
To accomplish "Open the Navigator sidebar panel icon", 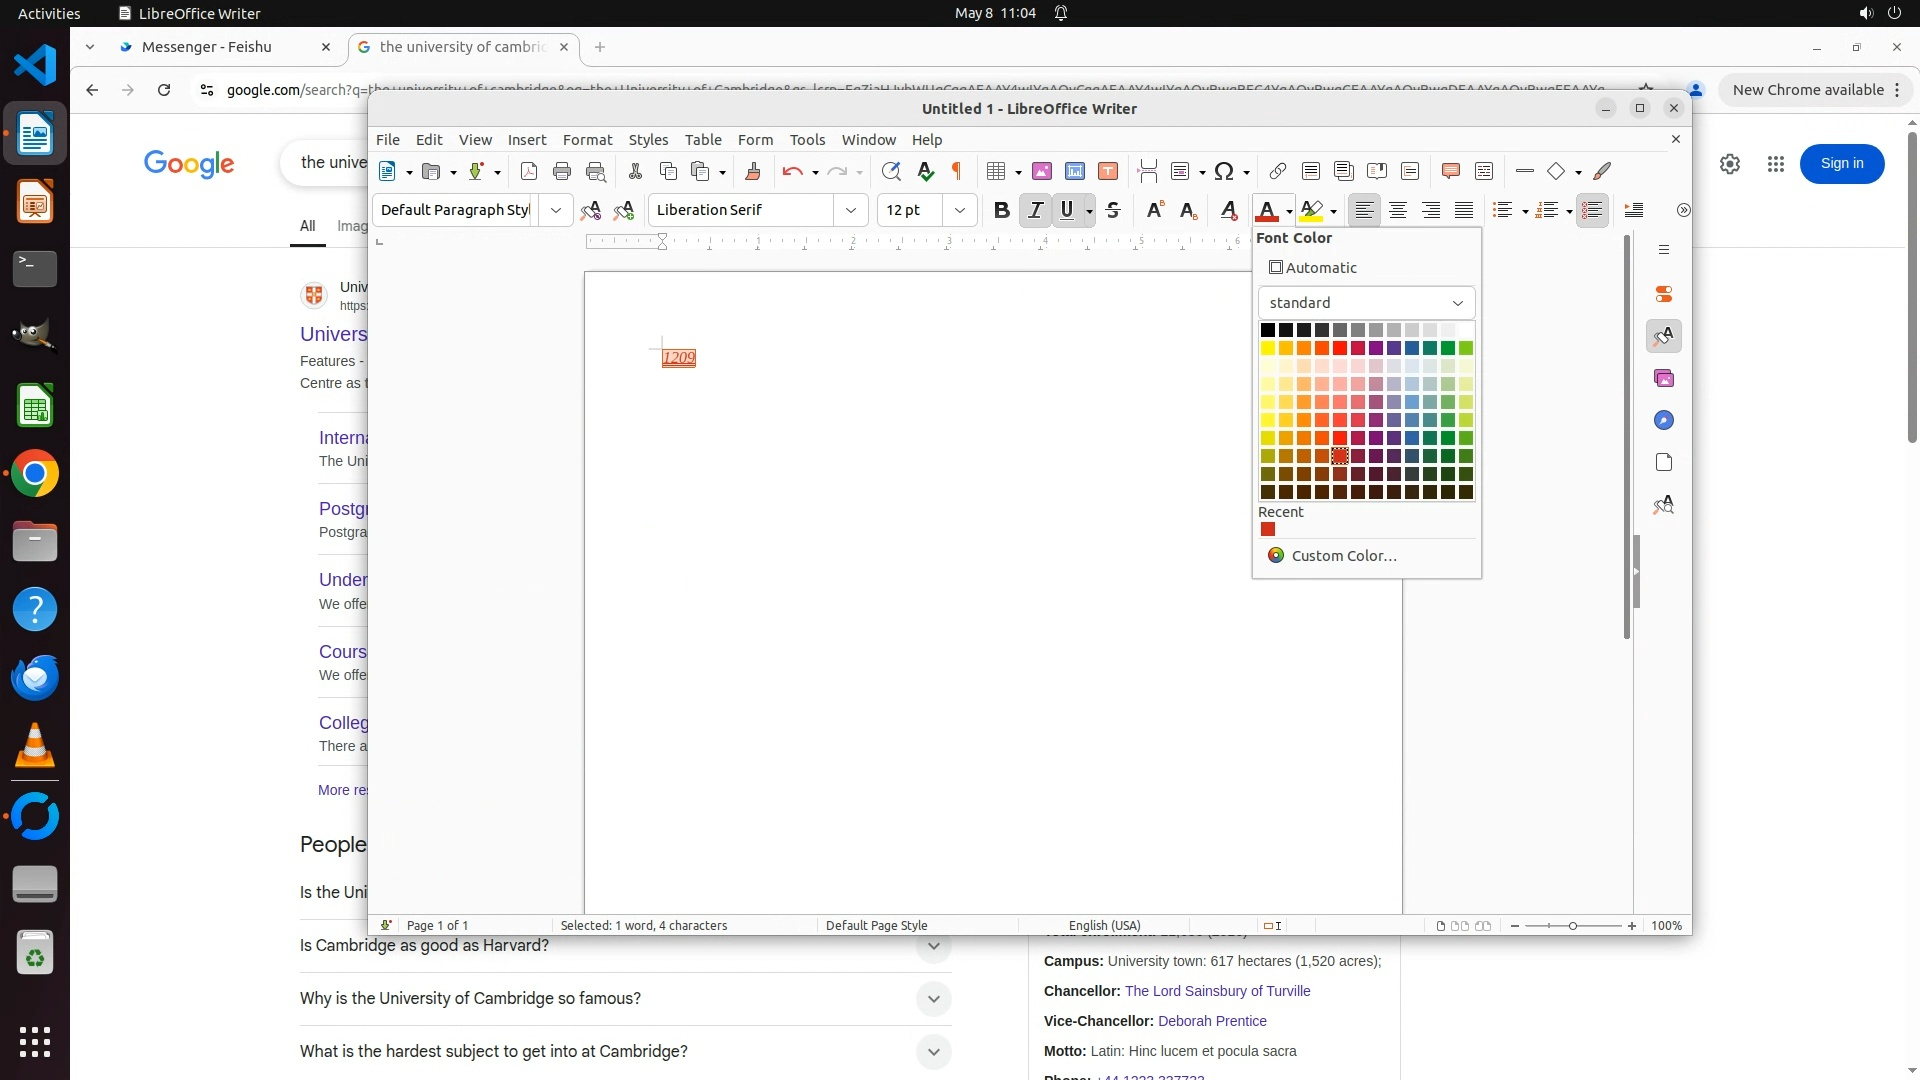I will 1663,420.
